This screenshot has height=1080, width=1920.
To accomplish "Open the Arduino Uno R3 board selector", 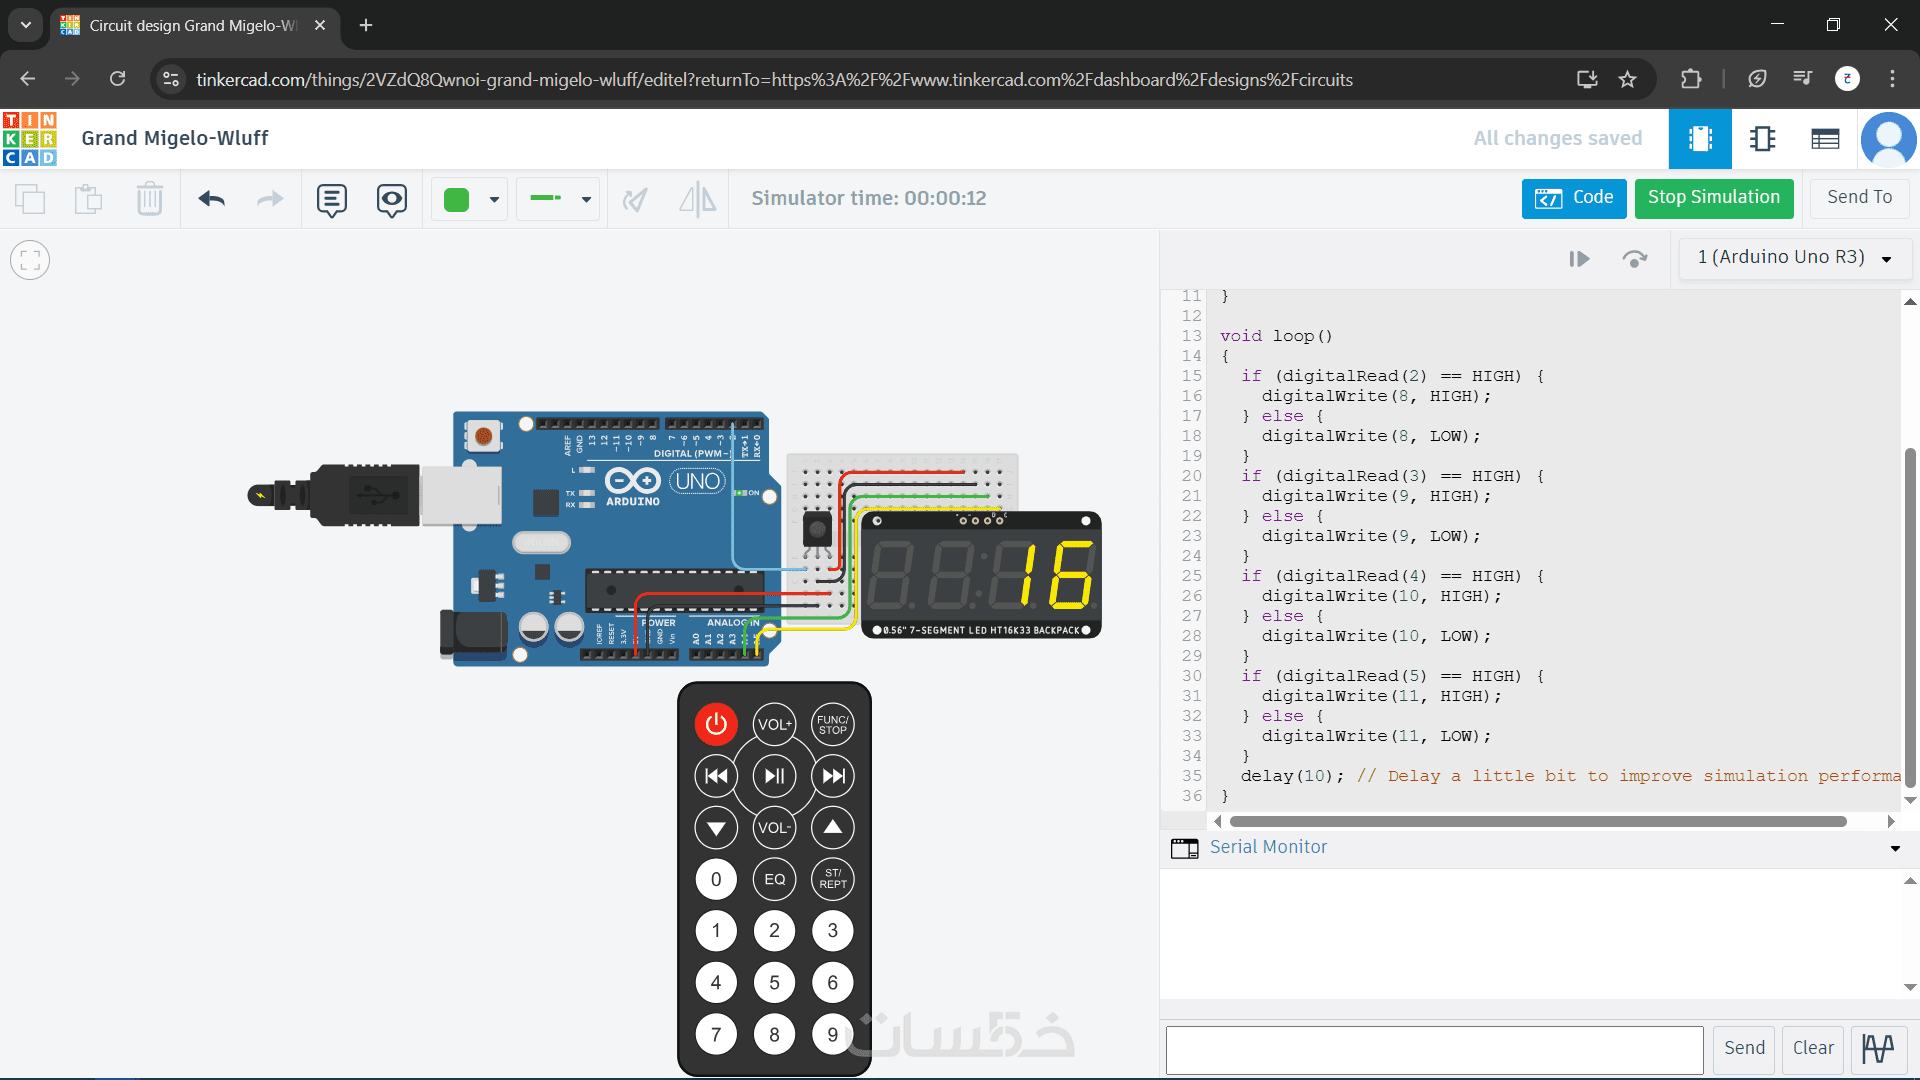I will click(1794, 258).
